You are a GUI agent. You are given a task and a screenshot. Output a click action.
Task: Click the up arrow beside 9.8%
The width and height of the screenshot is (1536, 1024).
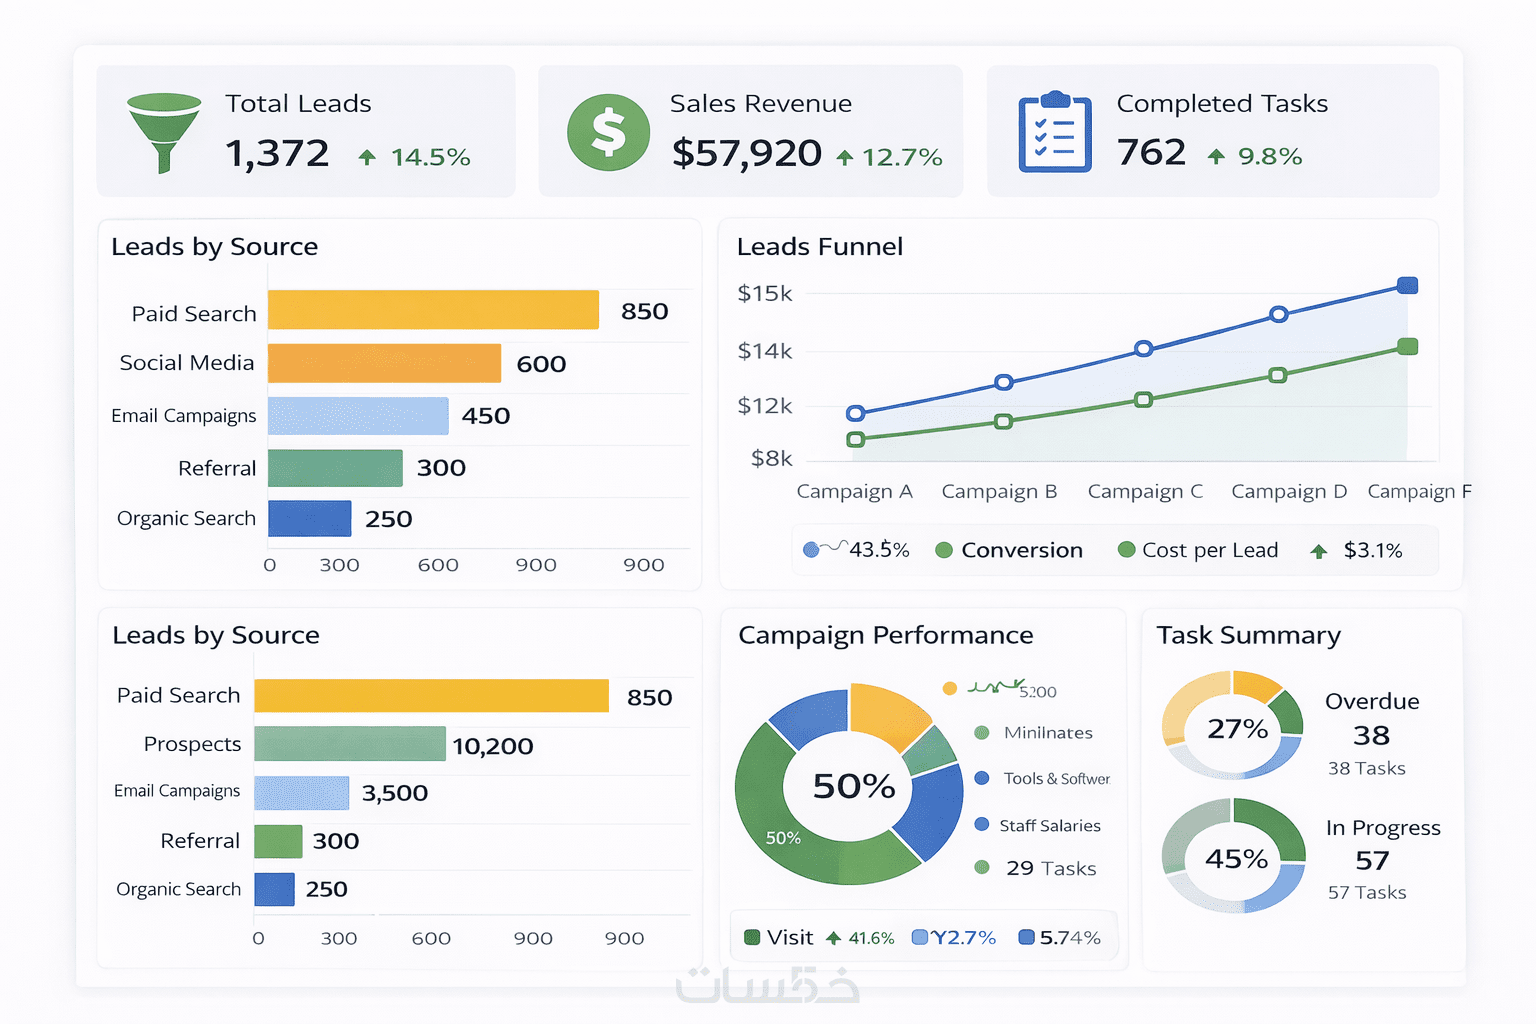tap(1216, 156)
